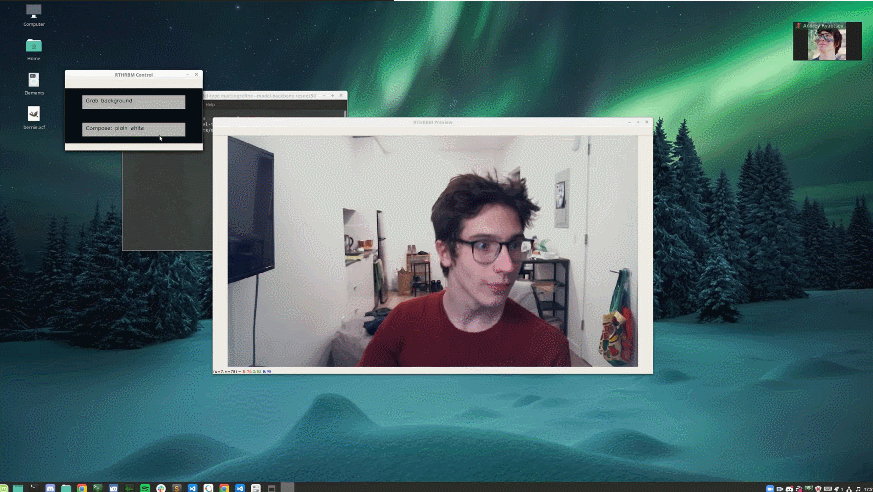This screenshot has height=492, width=873.
Task: Open the Computer desktop icon
Action: (x=34, y=15)
